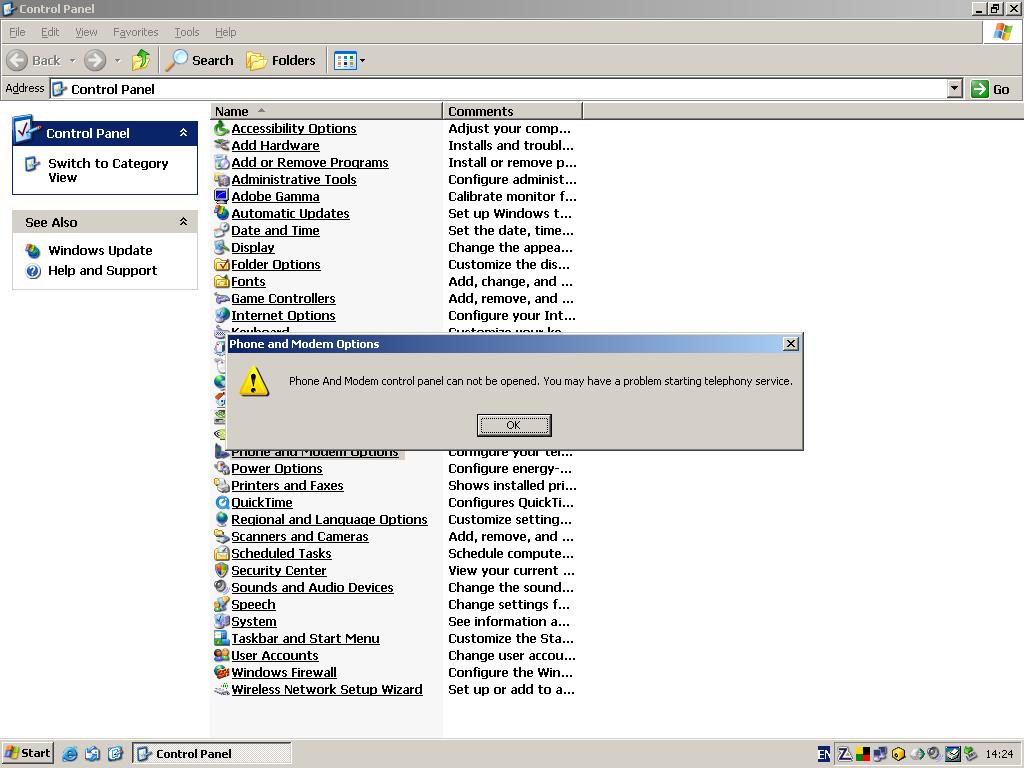Collapse the See Also pane
Image resolution: width=1024 pixels, height=768 pixels.
184,222
